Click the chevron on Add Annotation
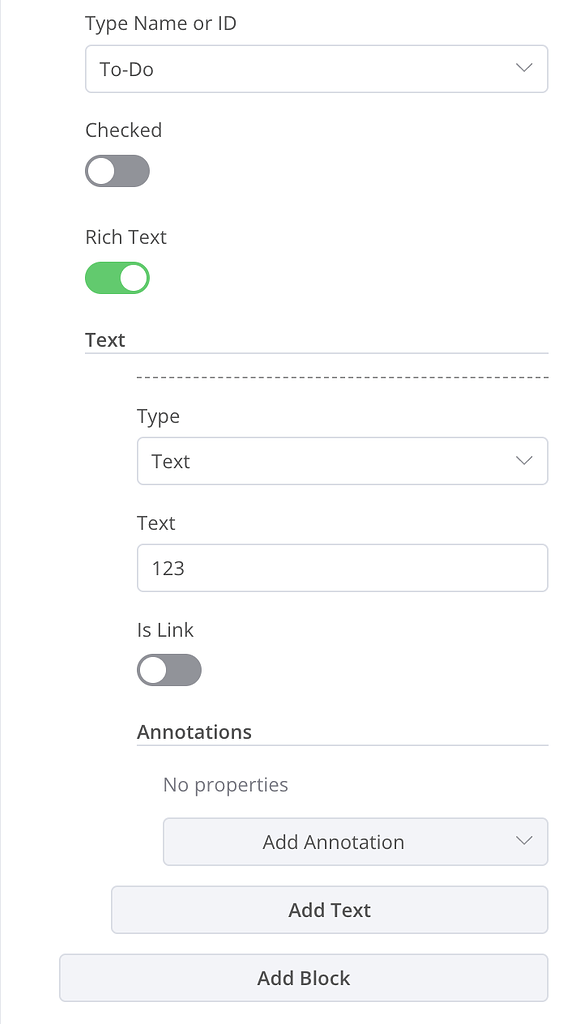This screenshot has height=1024, width=581. 523,841
